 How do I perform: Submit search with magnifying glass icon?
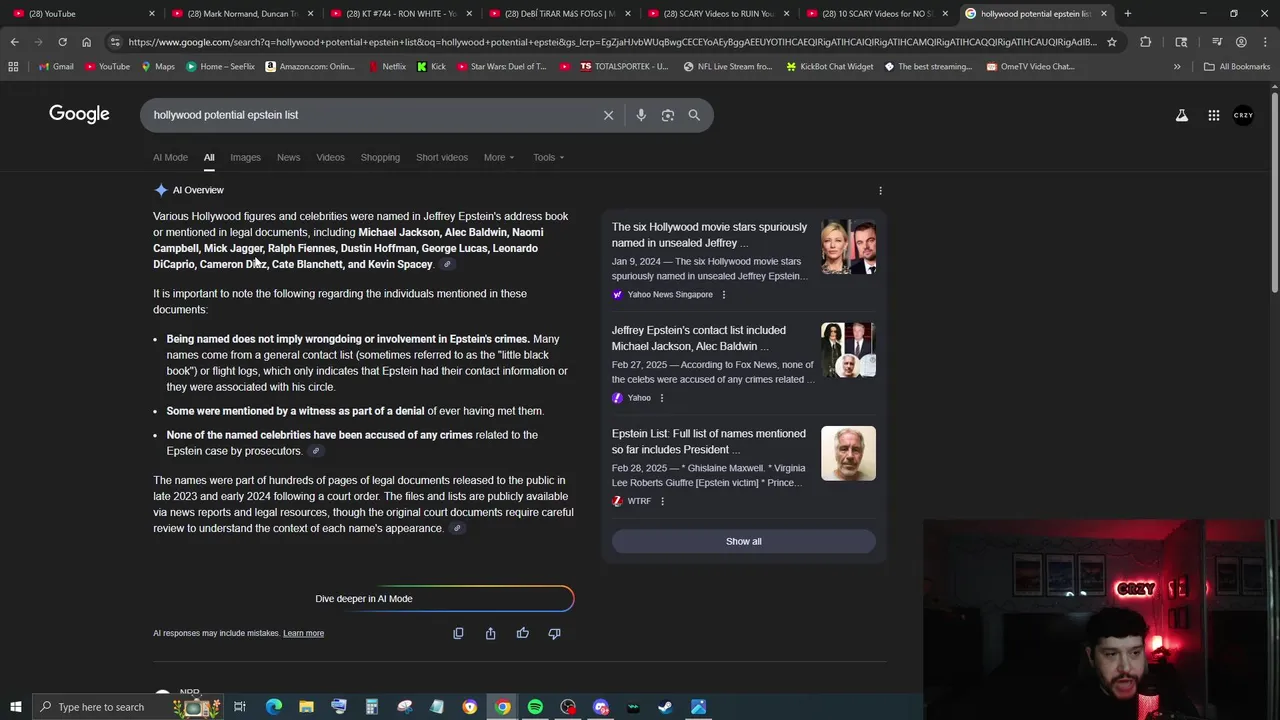tap(694, 115)
